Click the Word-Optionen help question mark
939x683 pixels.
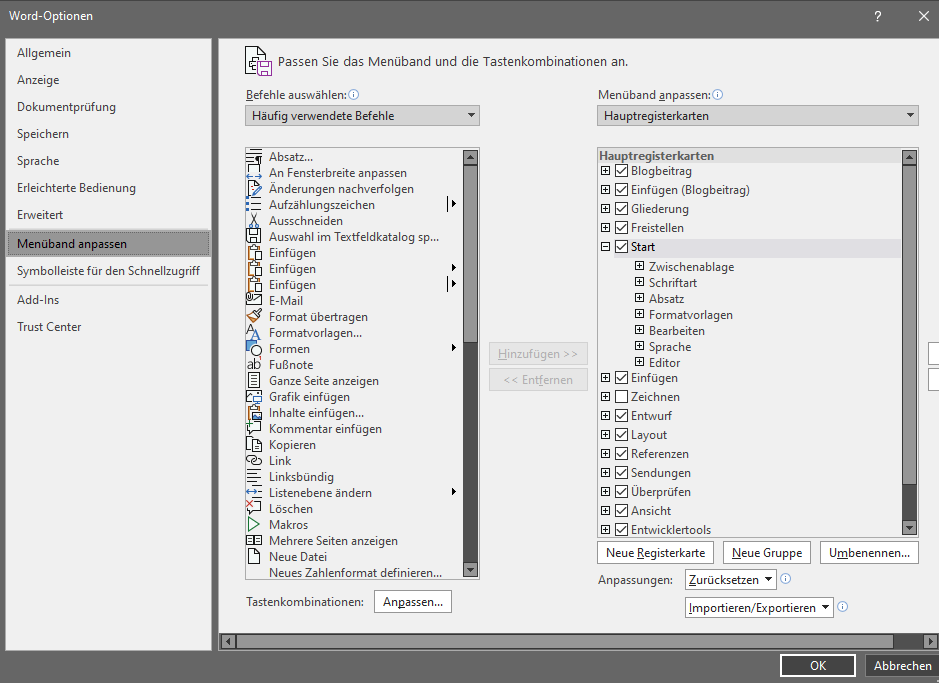click(x=877, y=16)
